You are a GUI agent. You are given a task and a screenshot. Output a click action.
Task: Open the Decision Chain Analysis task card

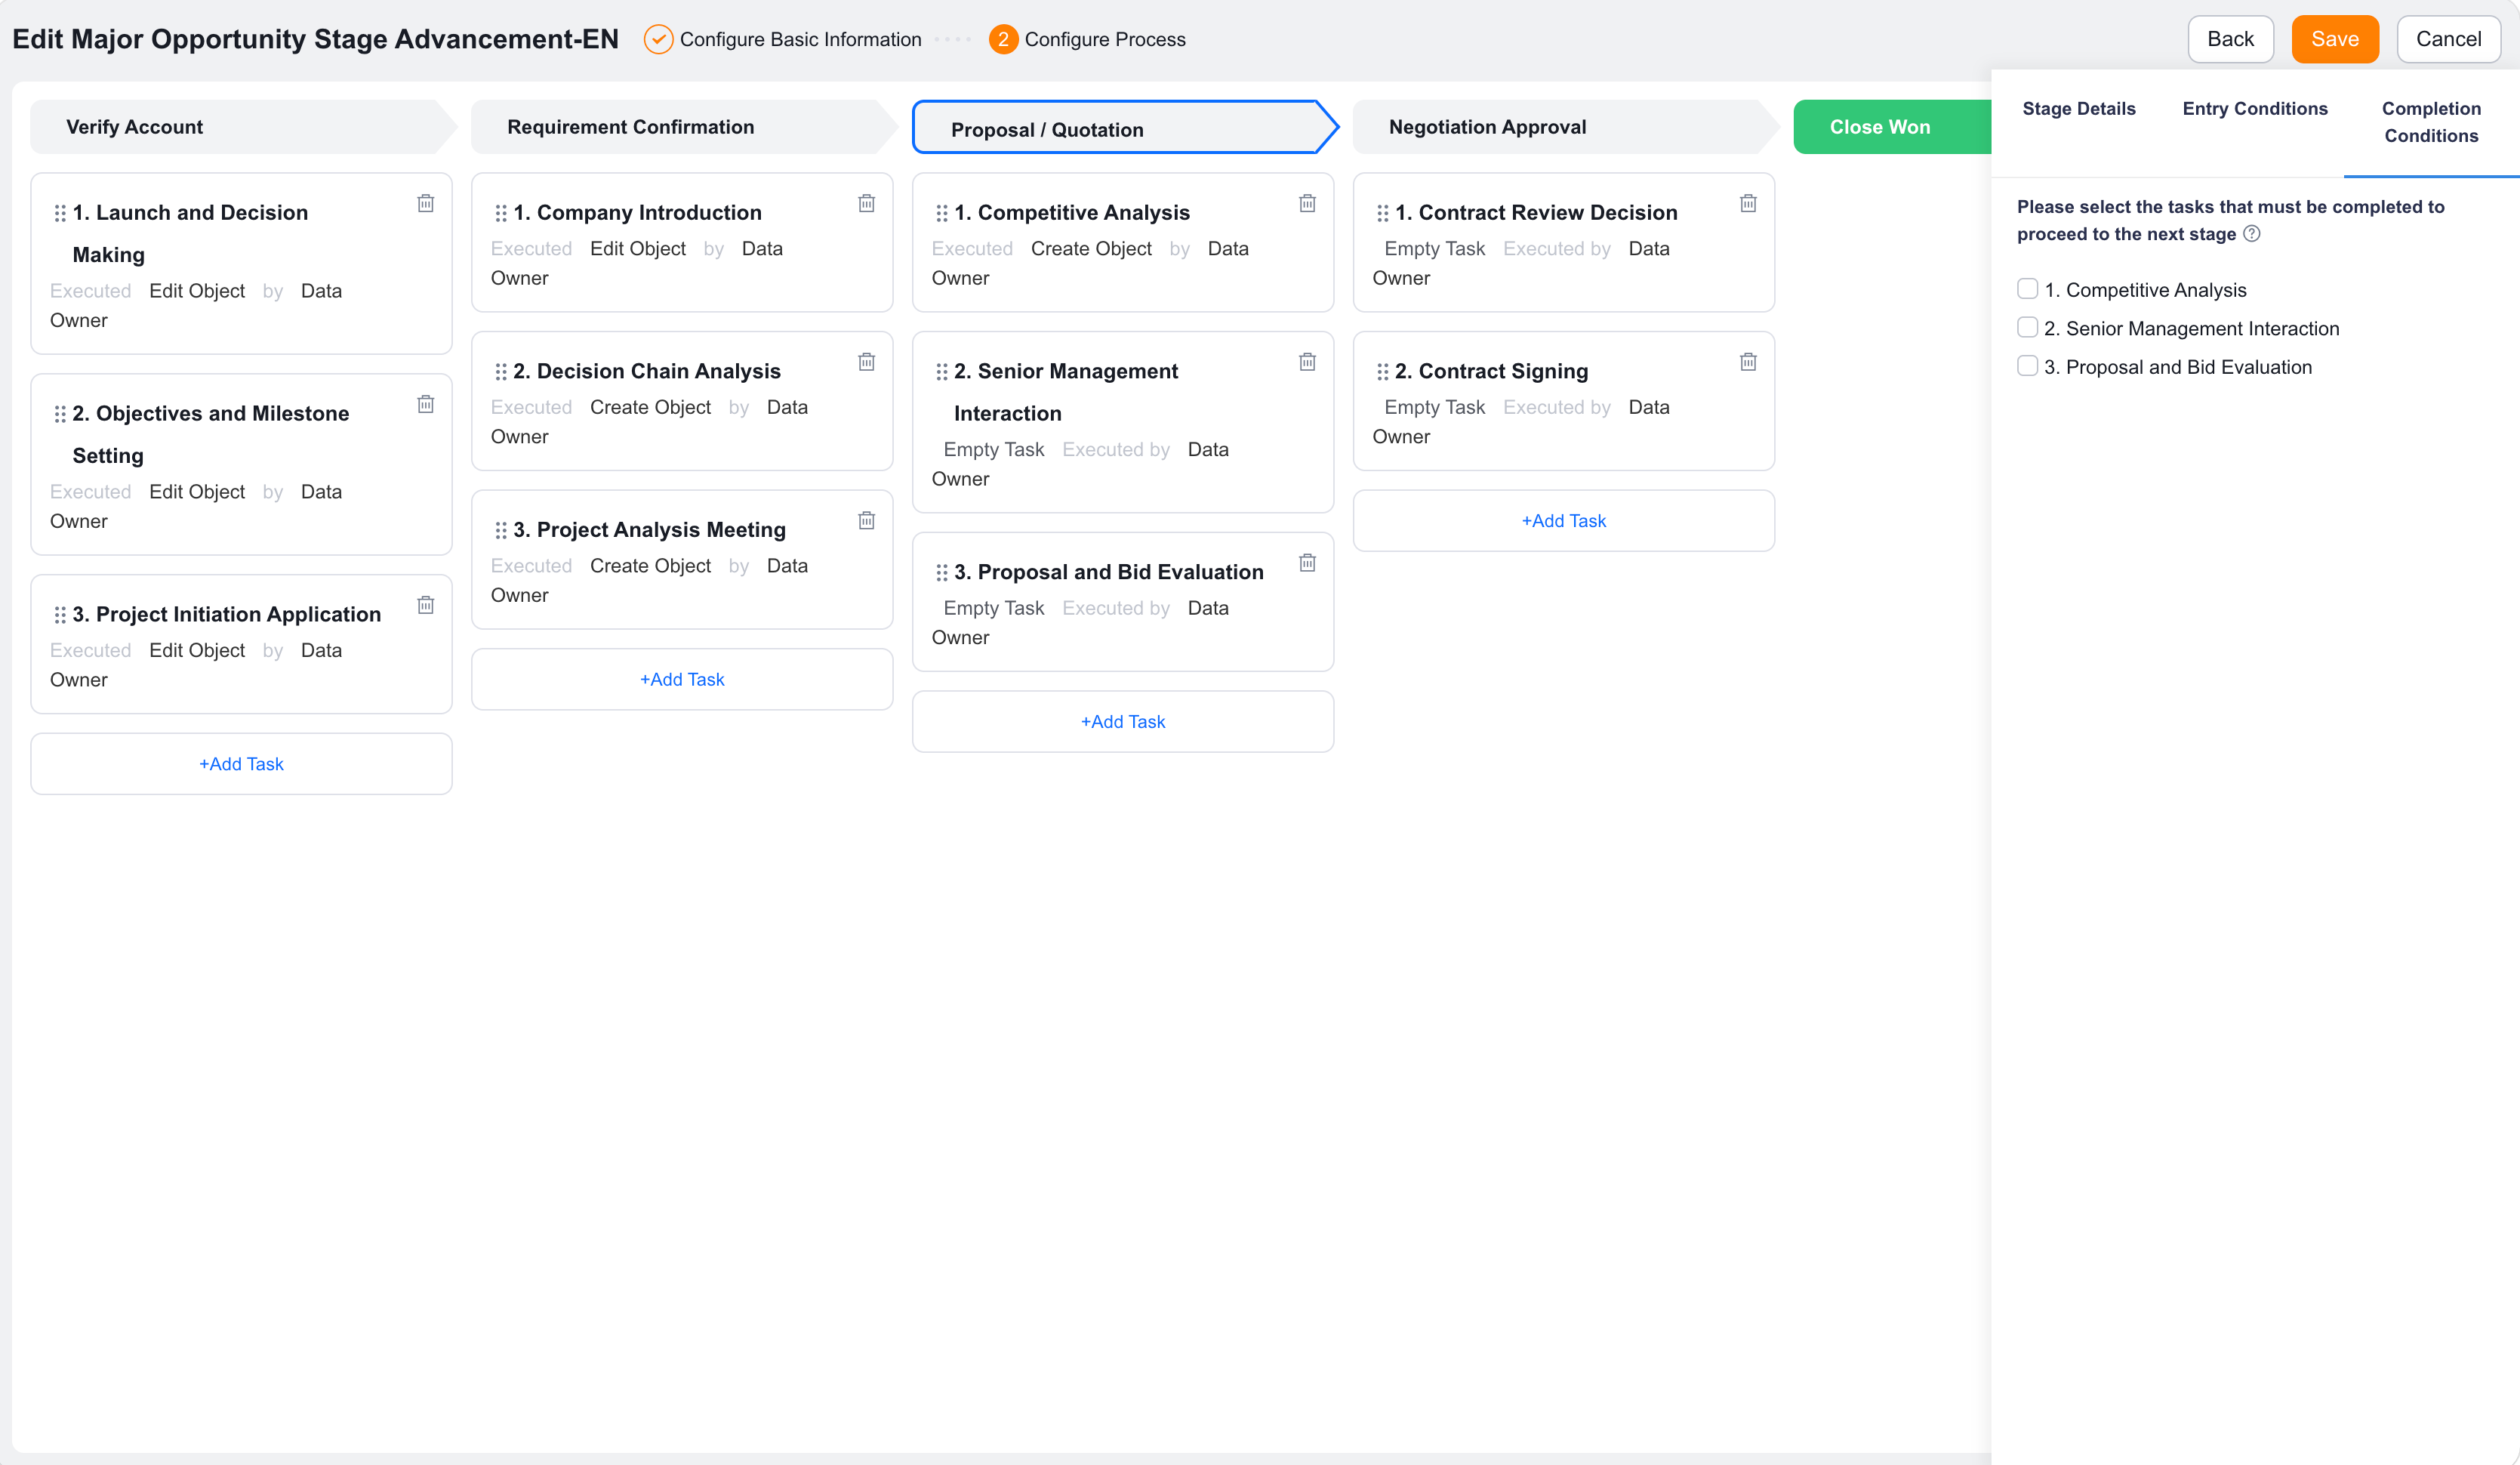pos(682,401)
